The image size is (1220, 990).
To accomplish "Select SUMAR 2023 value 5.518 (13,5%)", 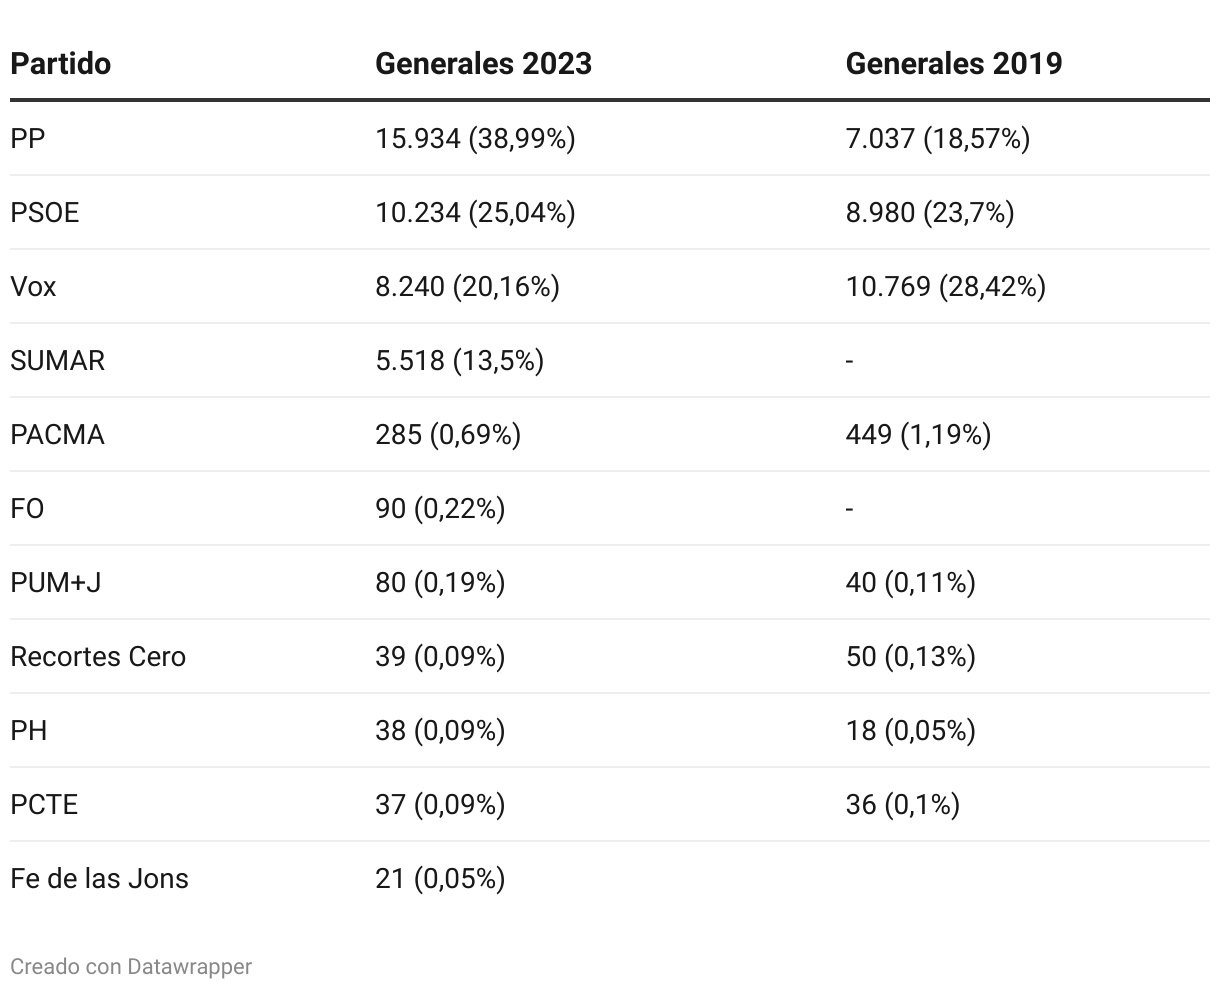I will 459,360.
